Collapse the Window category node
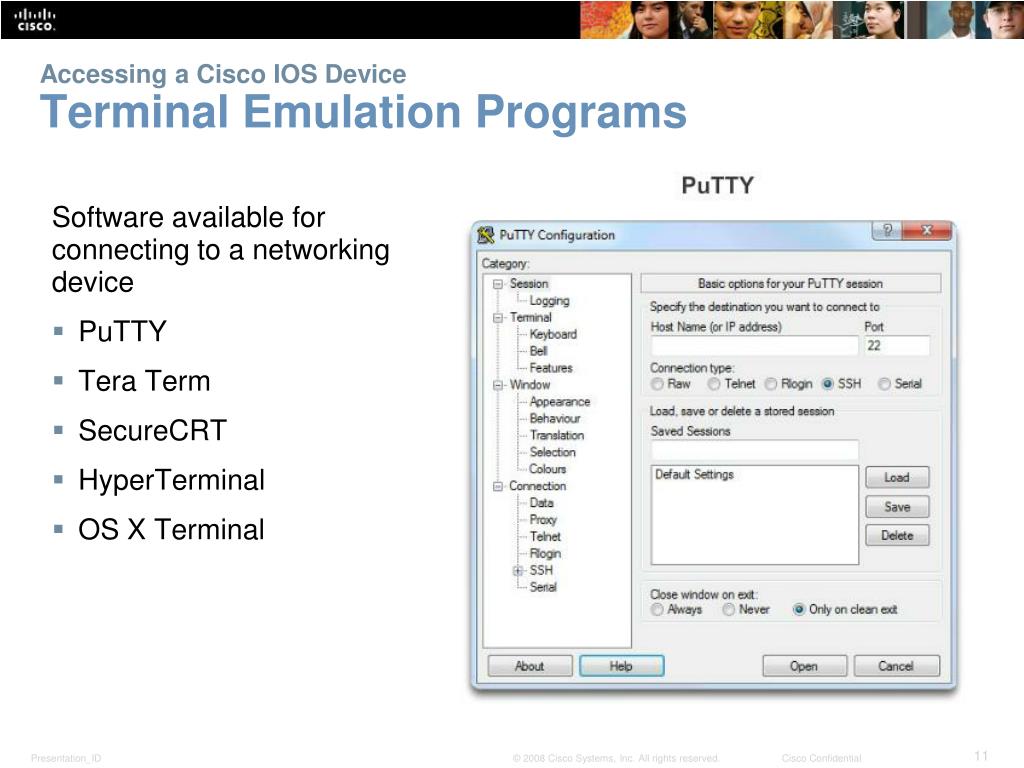The image size is (1024, 768). (x=498, y=385)
